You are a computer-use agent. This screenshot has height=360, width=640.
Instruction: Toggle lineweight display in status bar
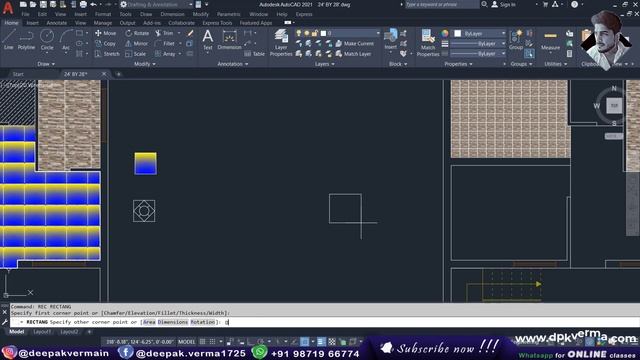pos(321,342)
